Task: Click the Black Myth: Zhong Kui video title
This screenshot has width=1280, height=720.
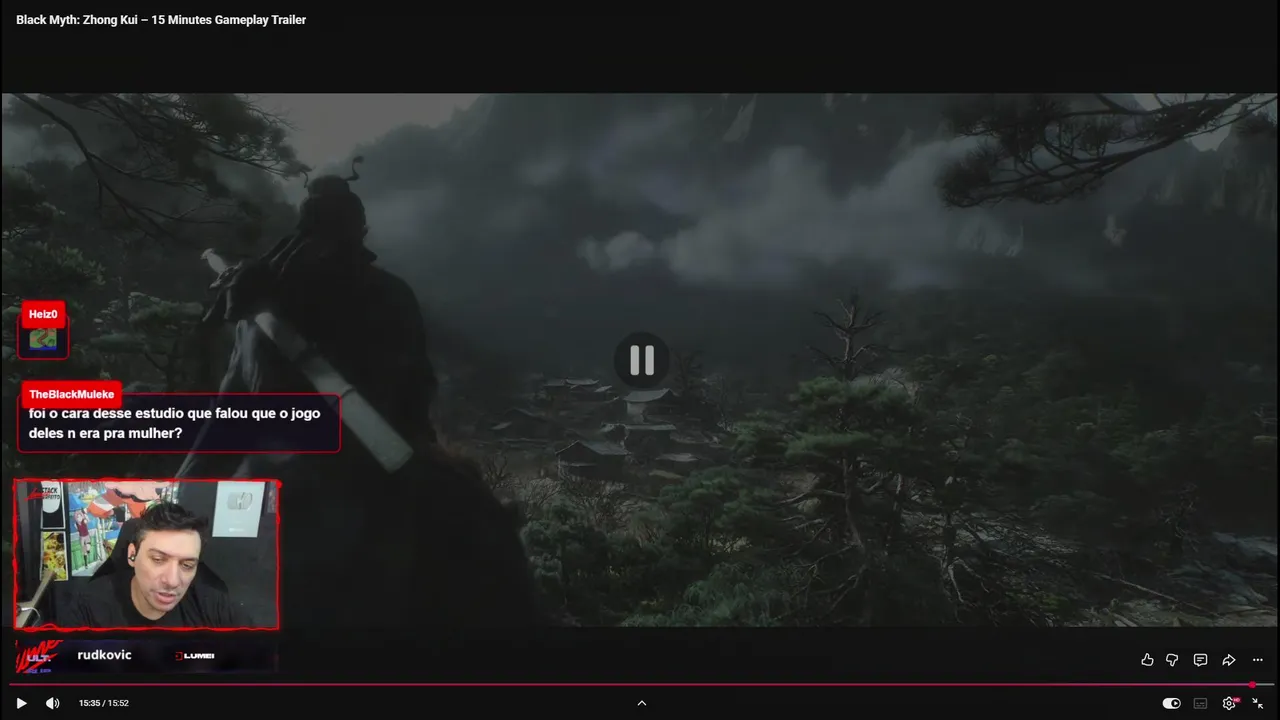Action: coord(161,20)
